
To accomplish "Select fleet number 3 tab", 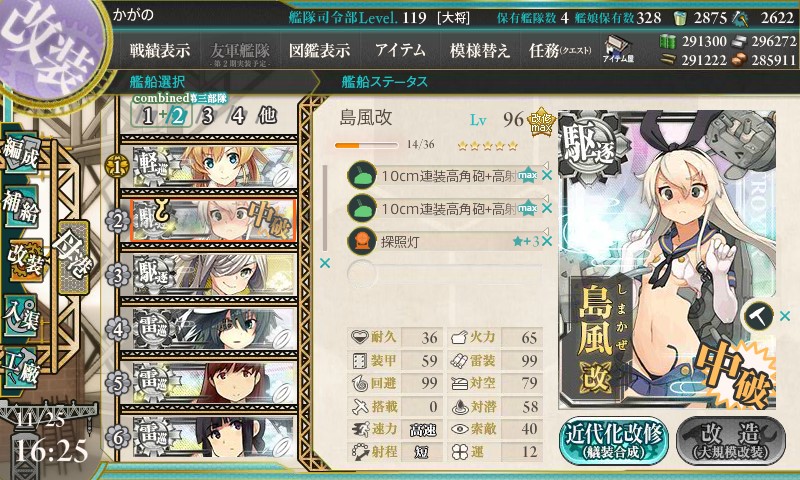I will (207, 116).
